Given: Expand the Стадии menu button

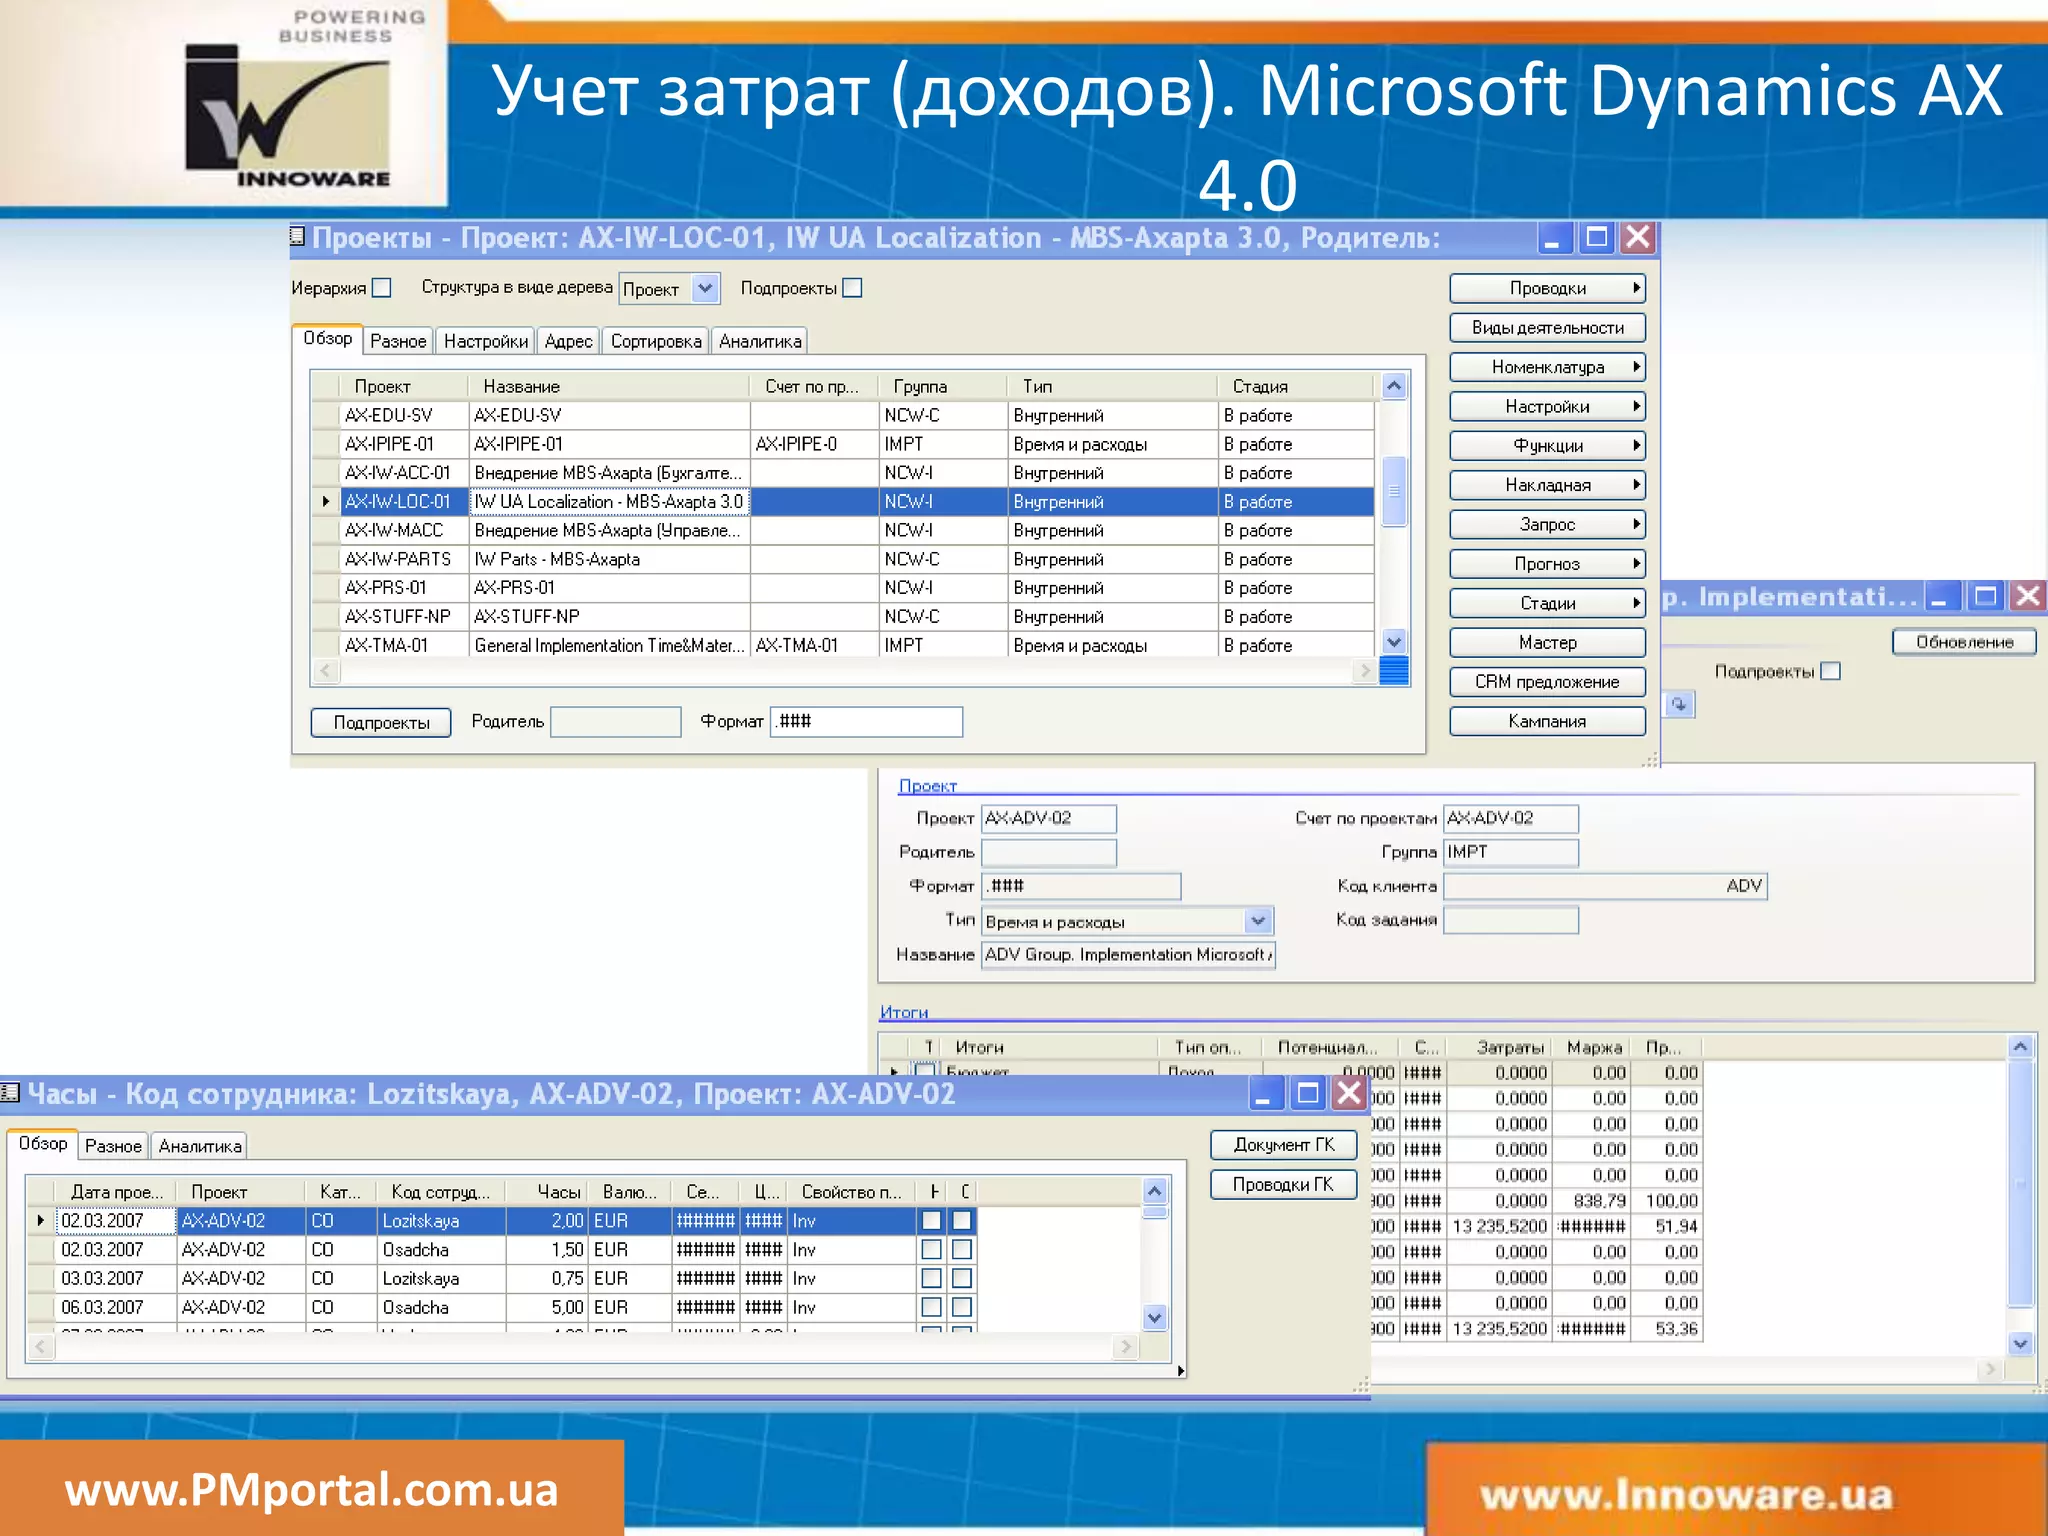Looking at the screenshot, I should 1547,603.
